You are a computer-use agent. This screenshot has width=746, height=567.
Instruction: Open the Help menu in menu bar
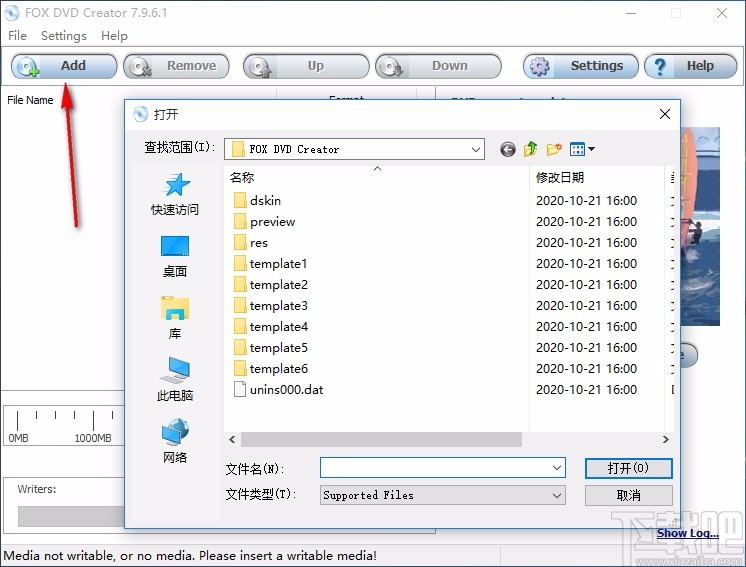point(114,36)
